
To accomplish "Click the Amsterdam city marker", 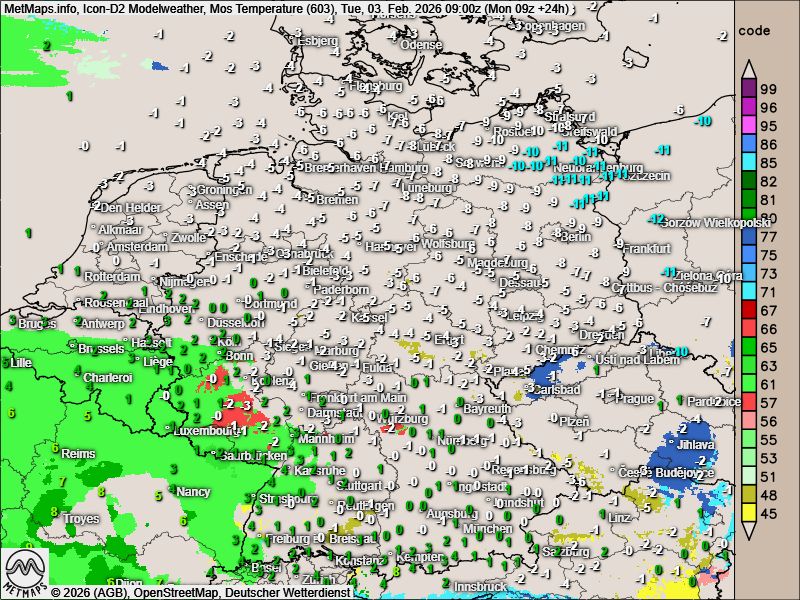I will [101, 247].
